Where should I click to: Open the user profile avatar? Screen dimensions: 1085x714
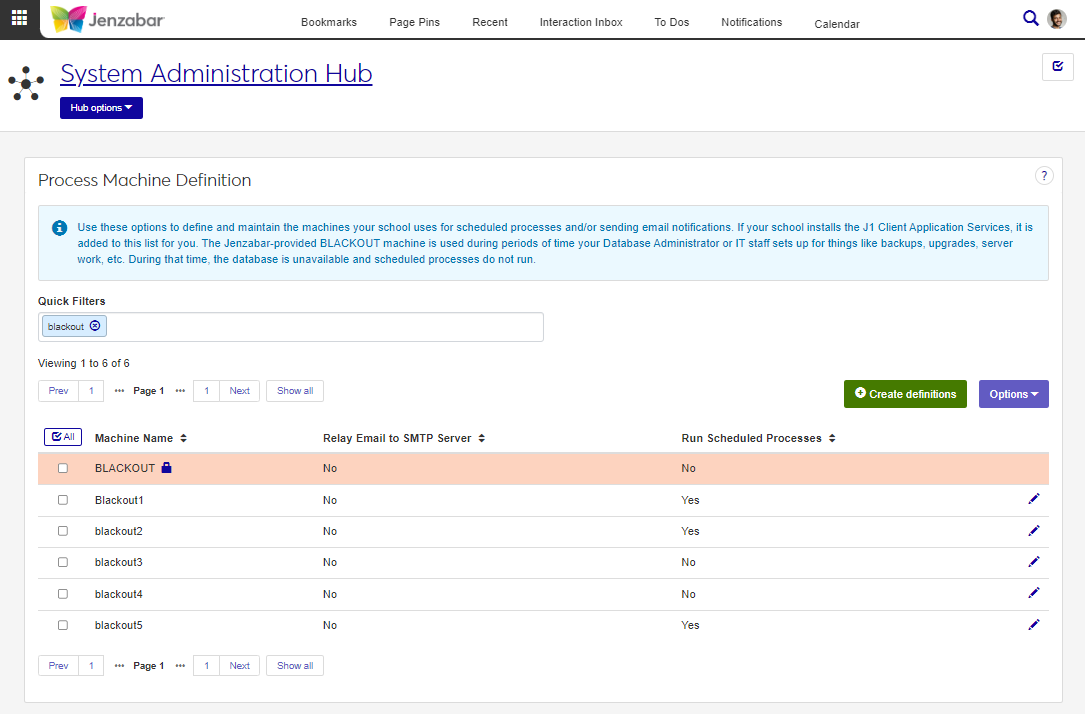click(1057, 19)
